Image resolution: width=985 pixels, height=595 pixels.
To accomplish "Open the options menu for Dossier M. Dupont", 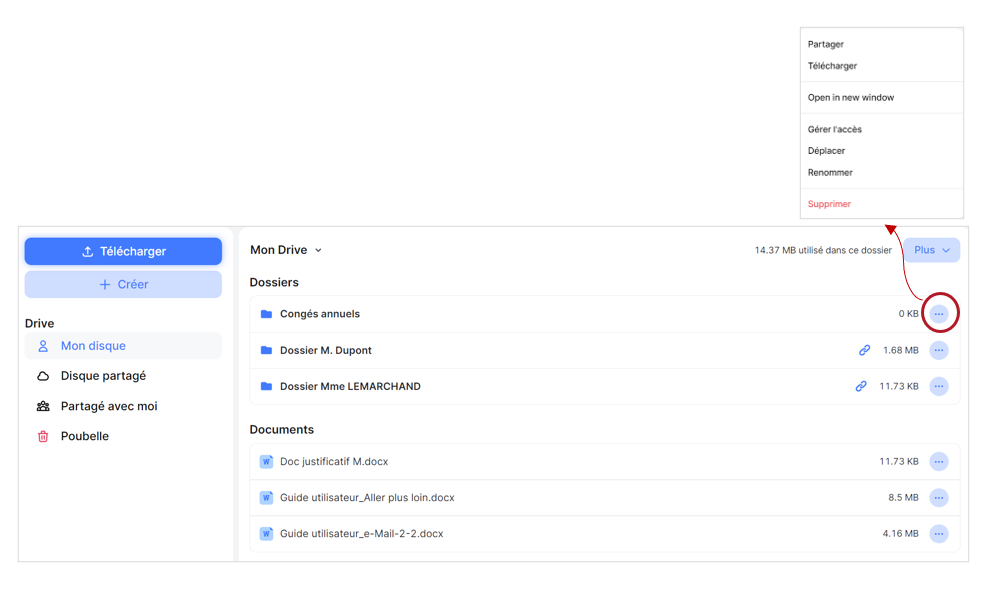I will coord(939,350).
